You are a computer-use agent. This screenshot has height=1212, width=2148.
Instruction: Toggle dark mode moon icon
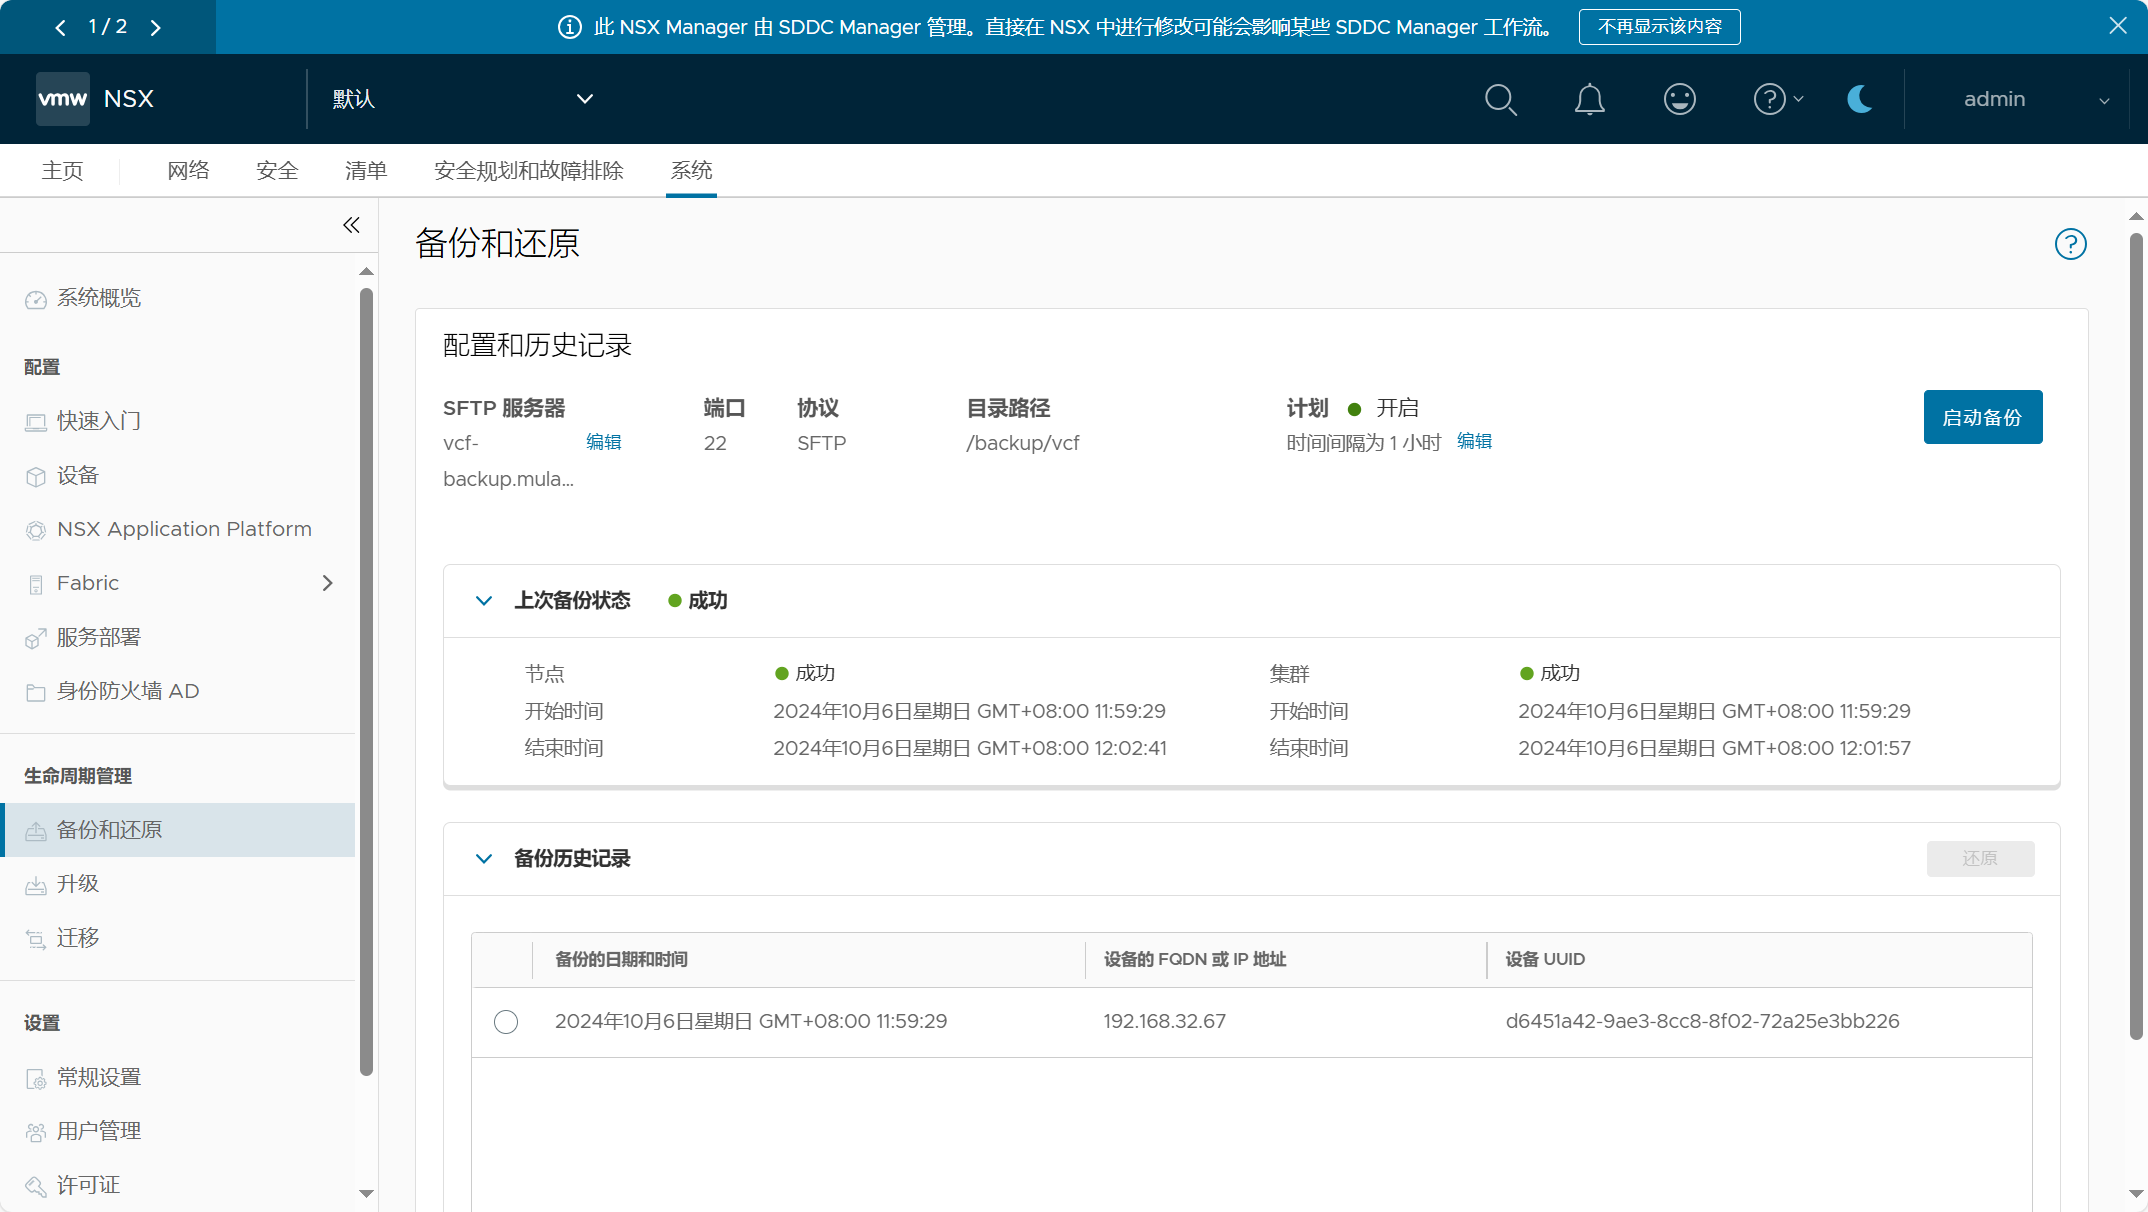coord(1860,99)
